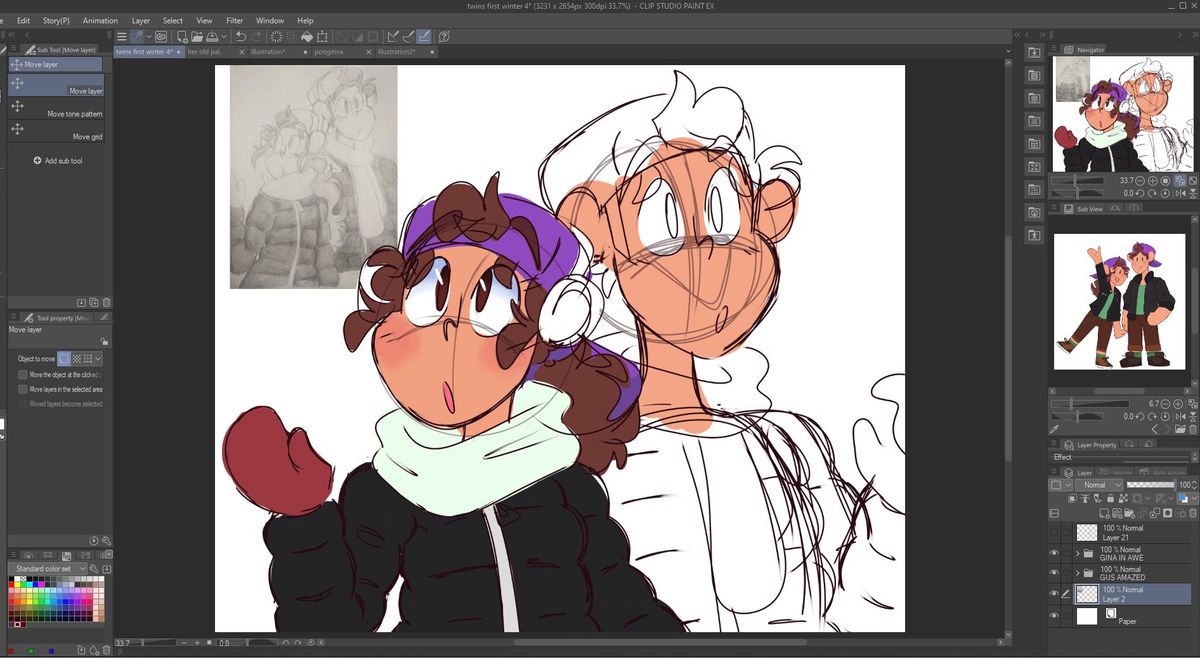The image size is (1200, 658).
Task: Click the Fill bucket icon
Action: pos(307,36)
